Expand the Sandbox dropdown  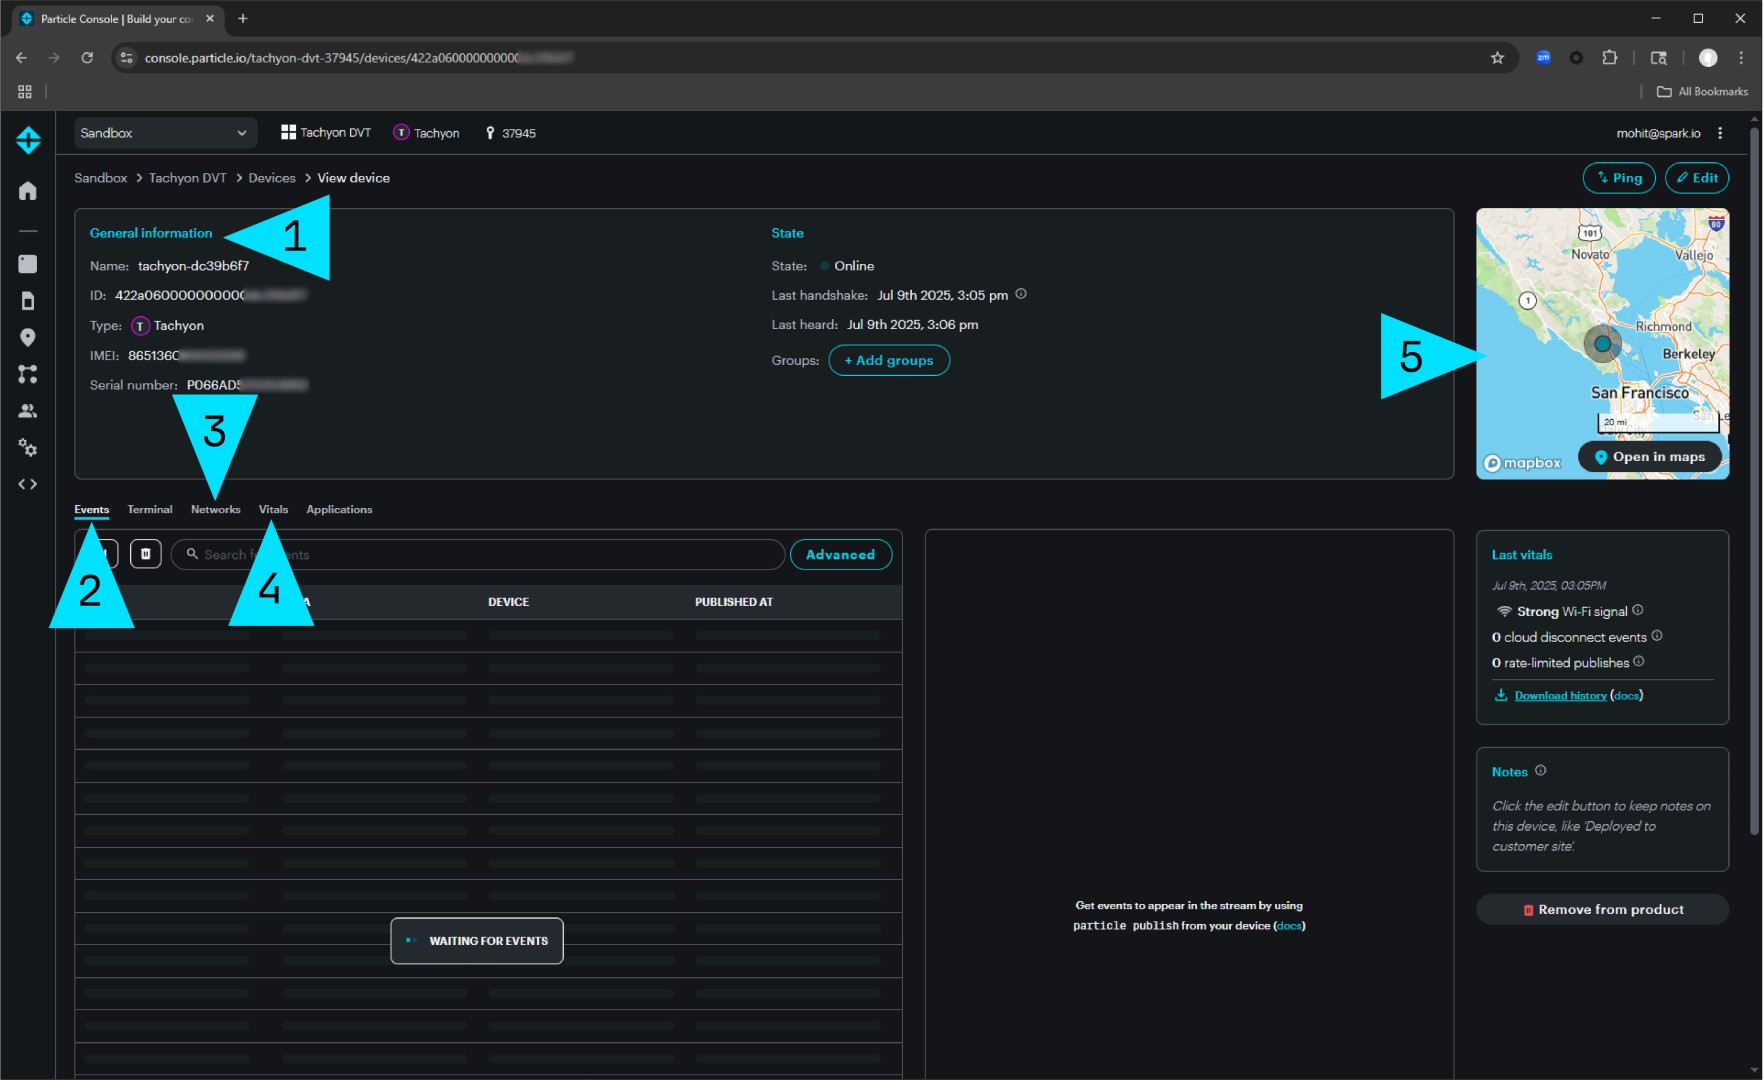pos(165,133)
